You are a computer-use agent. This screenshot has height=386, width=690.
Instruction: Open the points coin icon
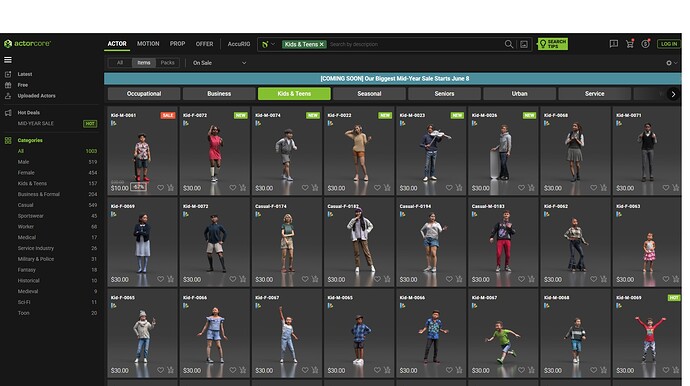tap(646, 44)
